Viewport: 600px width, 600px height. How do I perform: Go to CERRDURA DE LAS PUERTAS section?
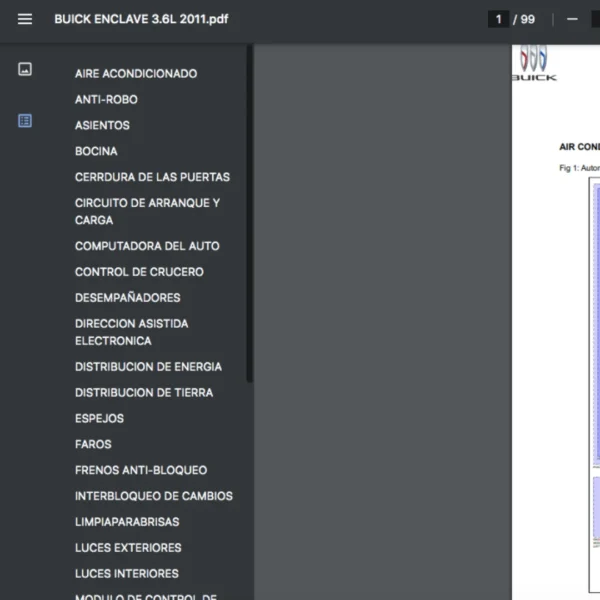pos(152,177)
